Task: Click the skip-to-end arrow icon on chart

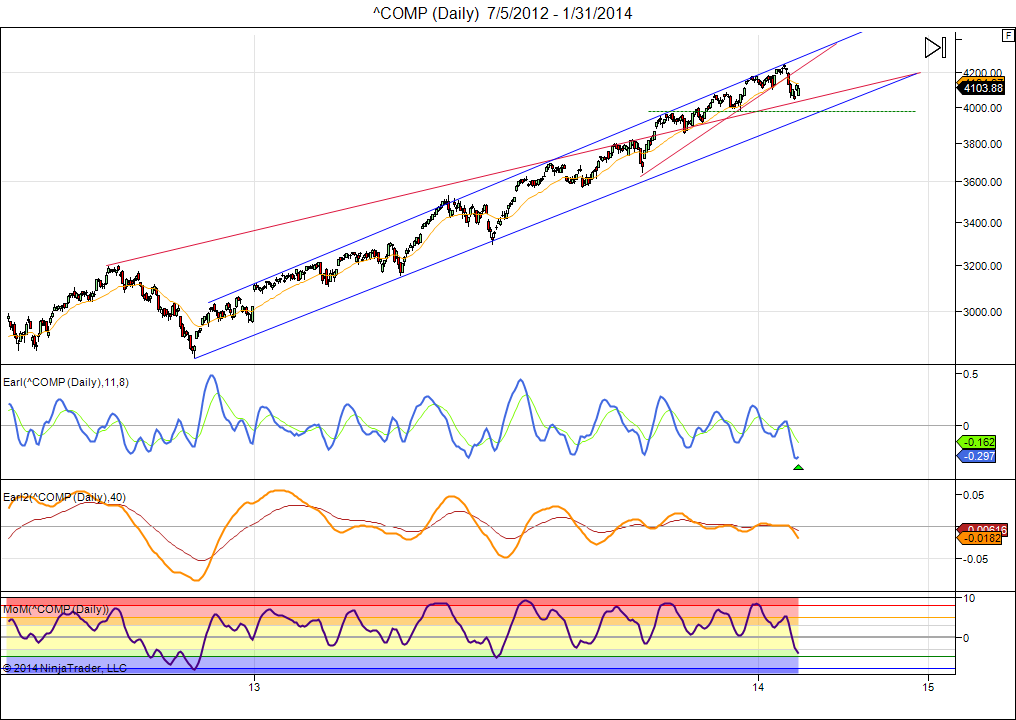Action: (934, 47)
